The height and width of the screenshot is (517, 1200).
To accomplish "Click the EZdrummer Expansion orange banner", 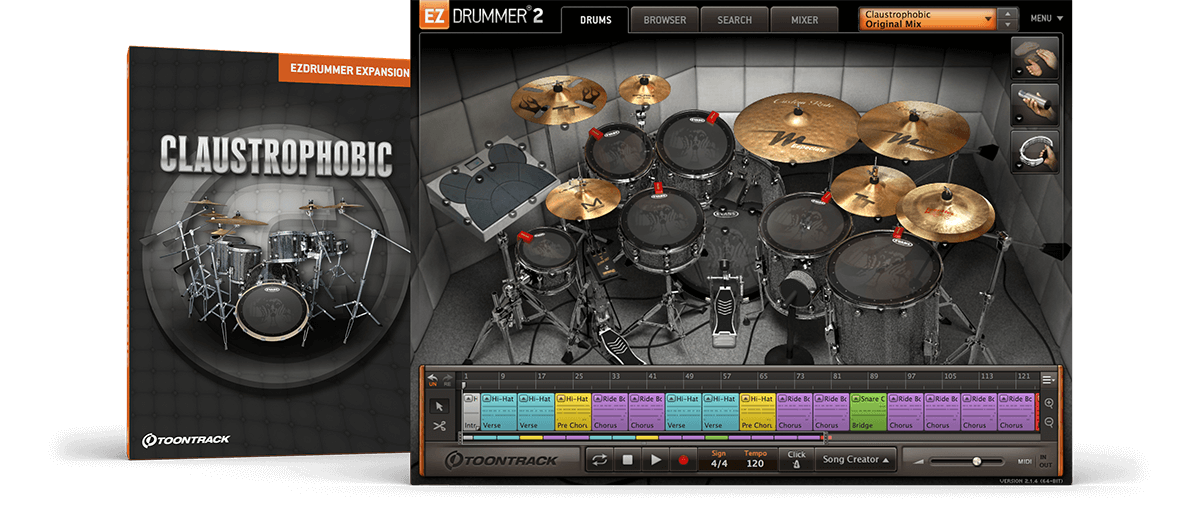I will 343,72.
